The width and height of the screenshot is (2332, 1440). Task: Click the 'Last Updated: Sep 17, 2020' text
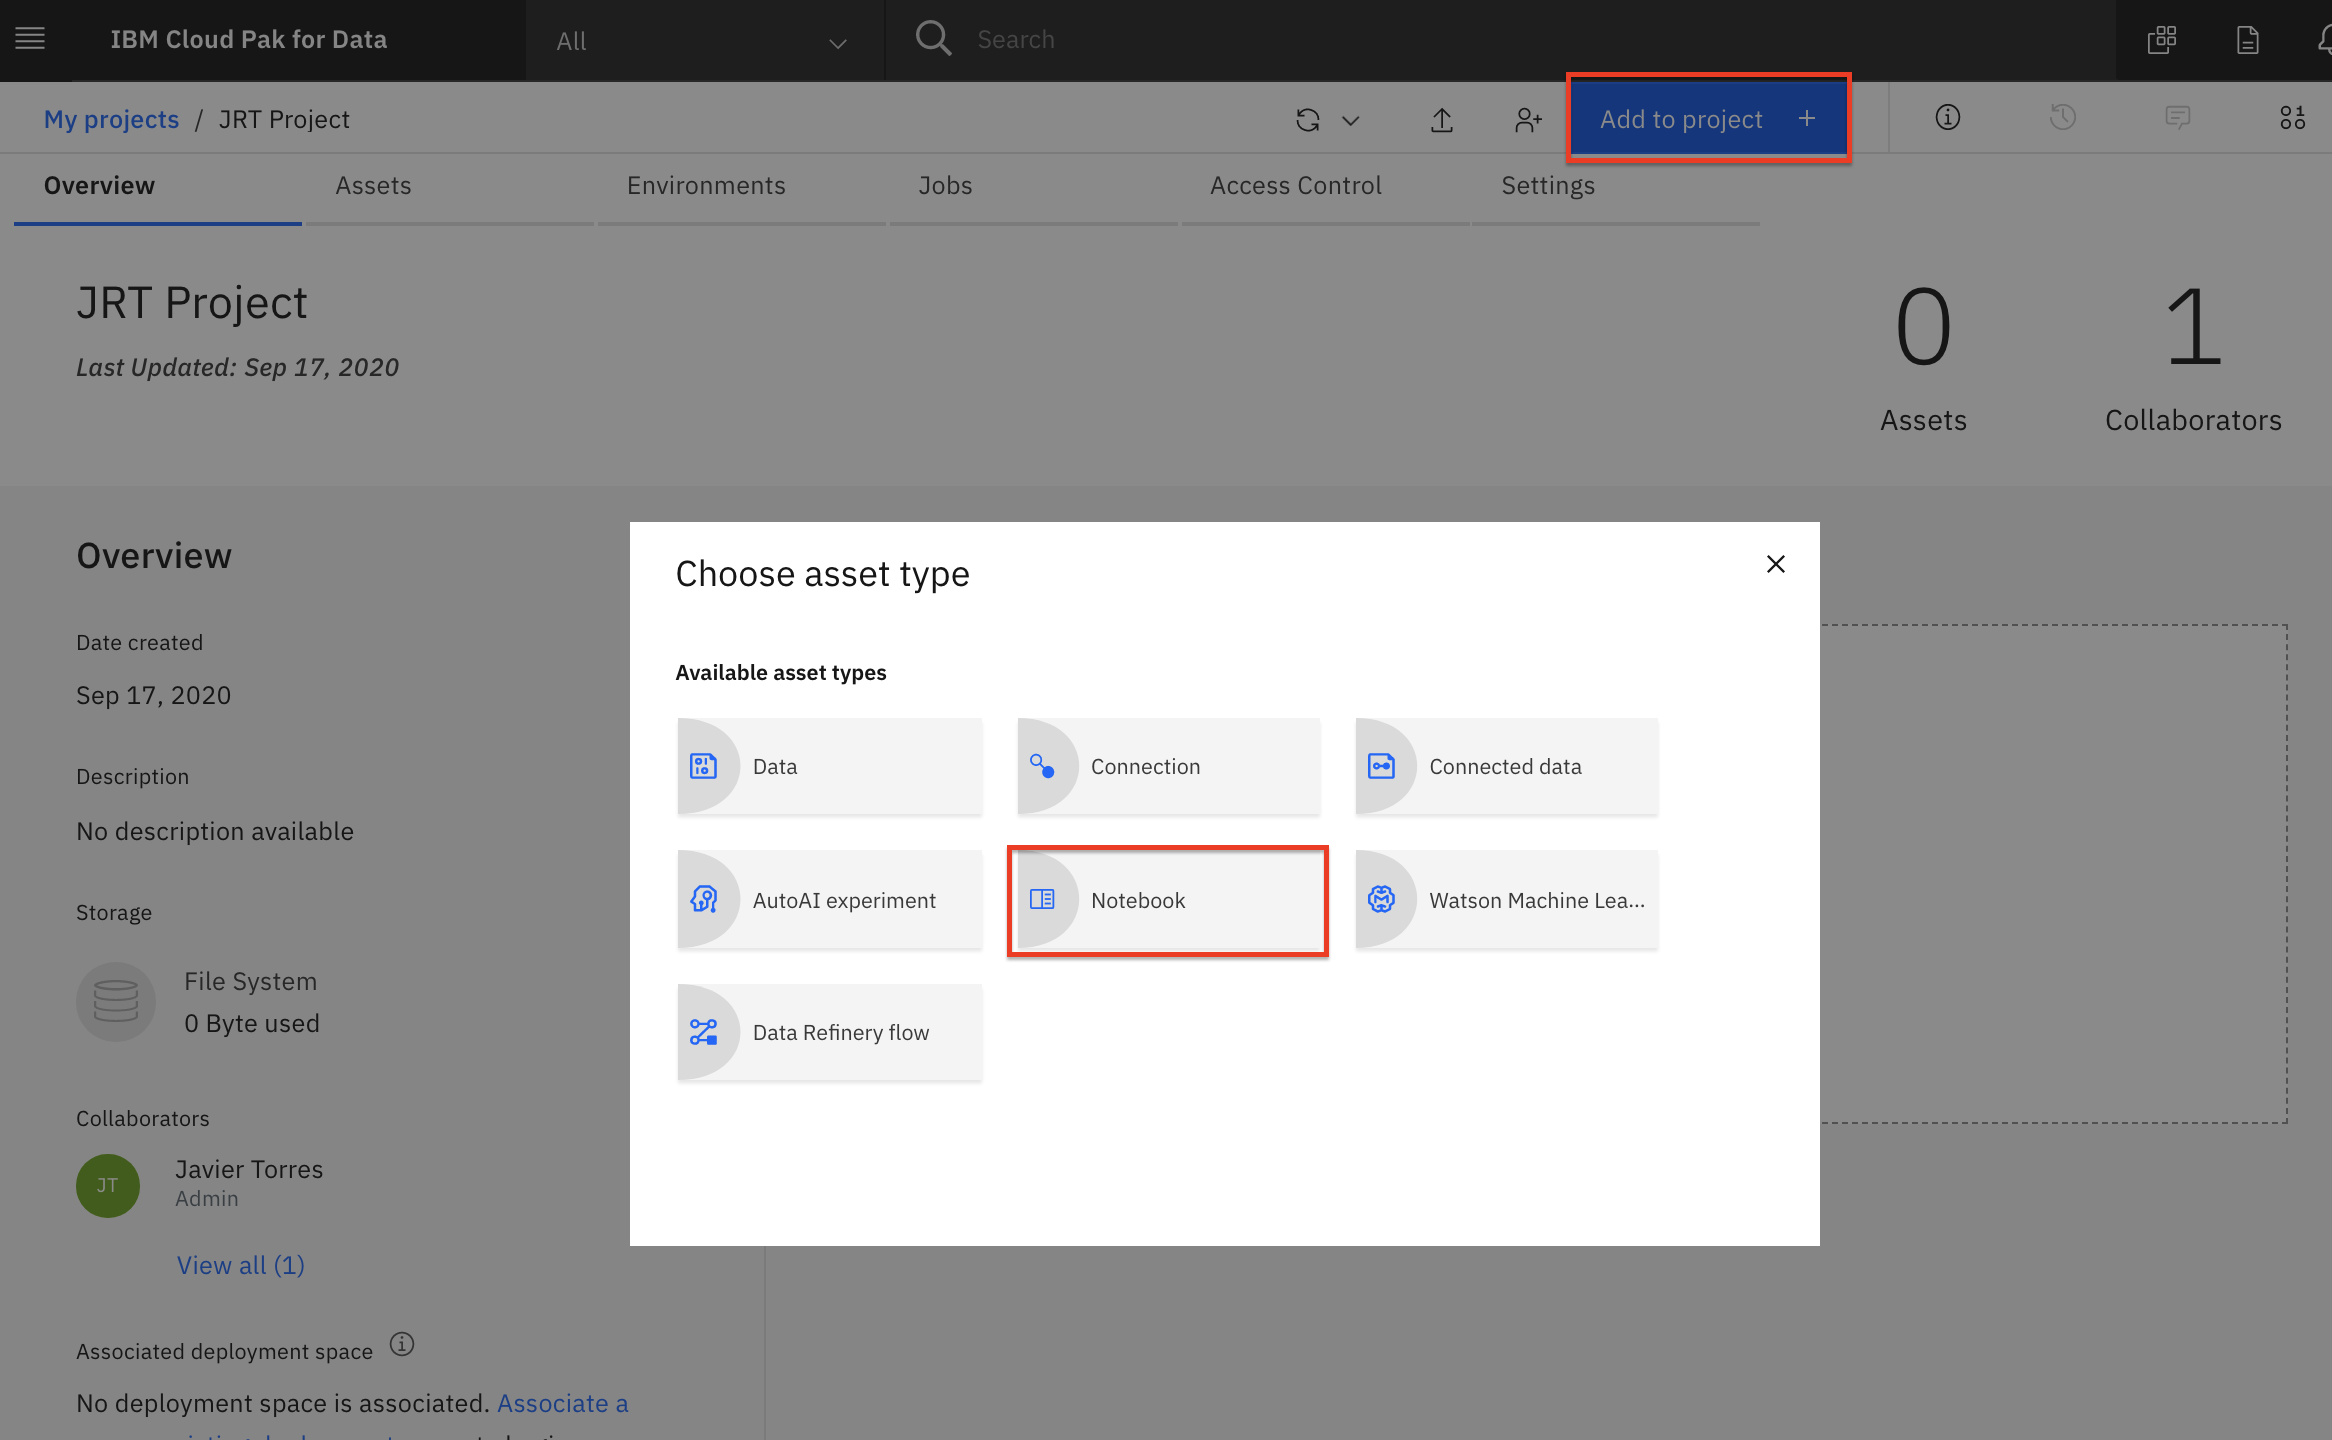[238, 368]
